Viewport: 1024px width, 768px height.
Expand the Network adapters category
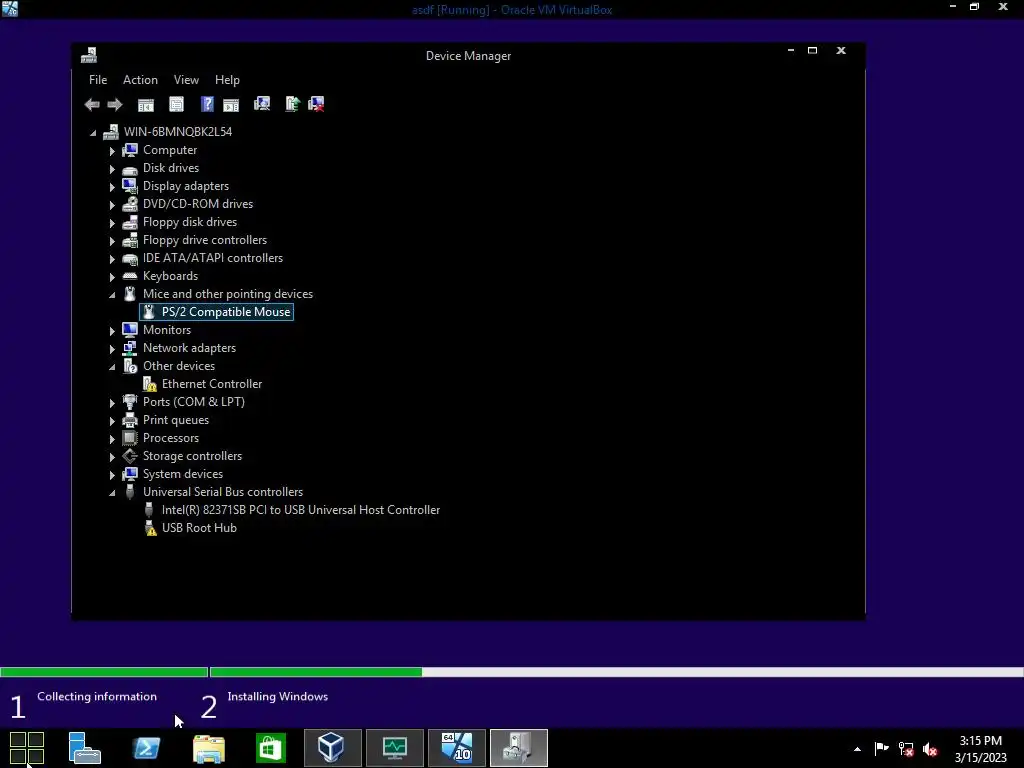coord(112,349)
